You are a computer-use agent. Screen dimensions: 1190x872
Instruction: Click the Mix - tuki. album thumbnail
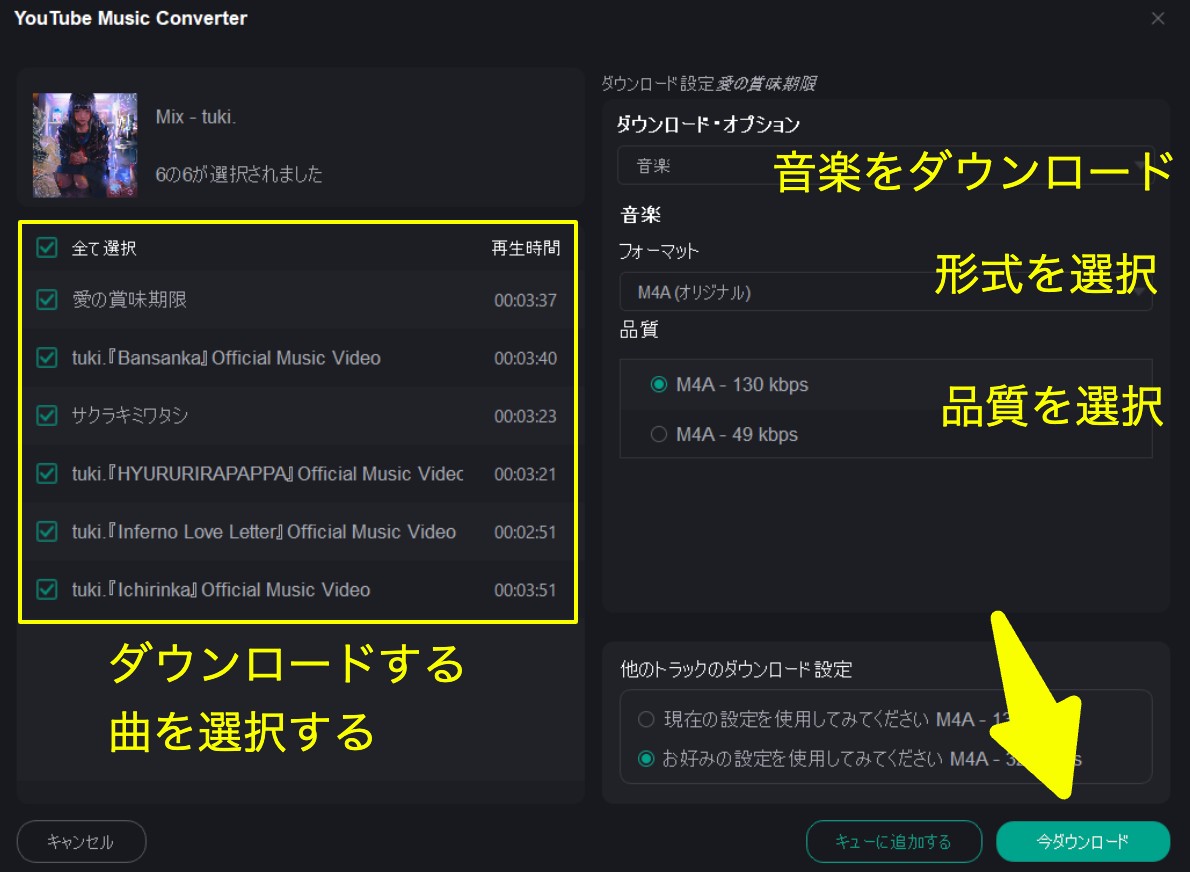pos(85,145)
